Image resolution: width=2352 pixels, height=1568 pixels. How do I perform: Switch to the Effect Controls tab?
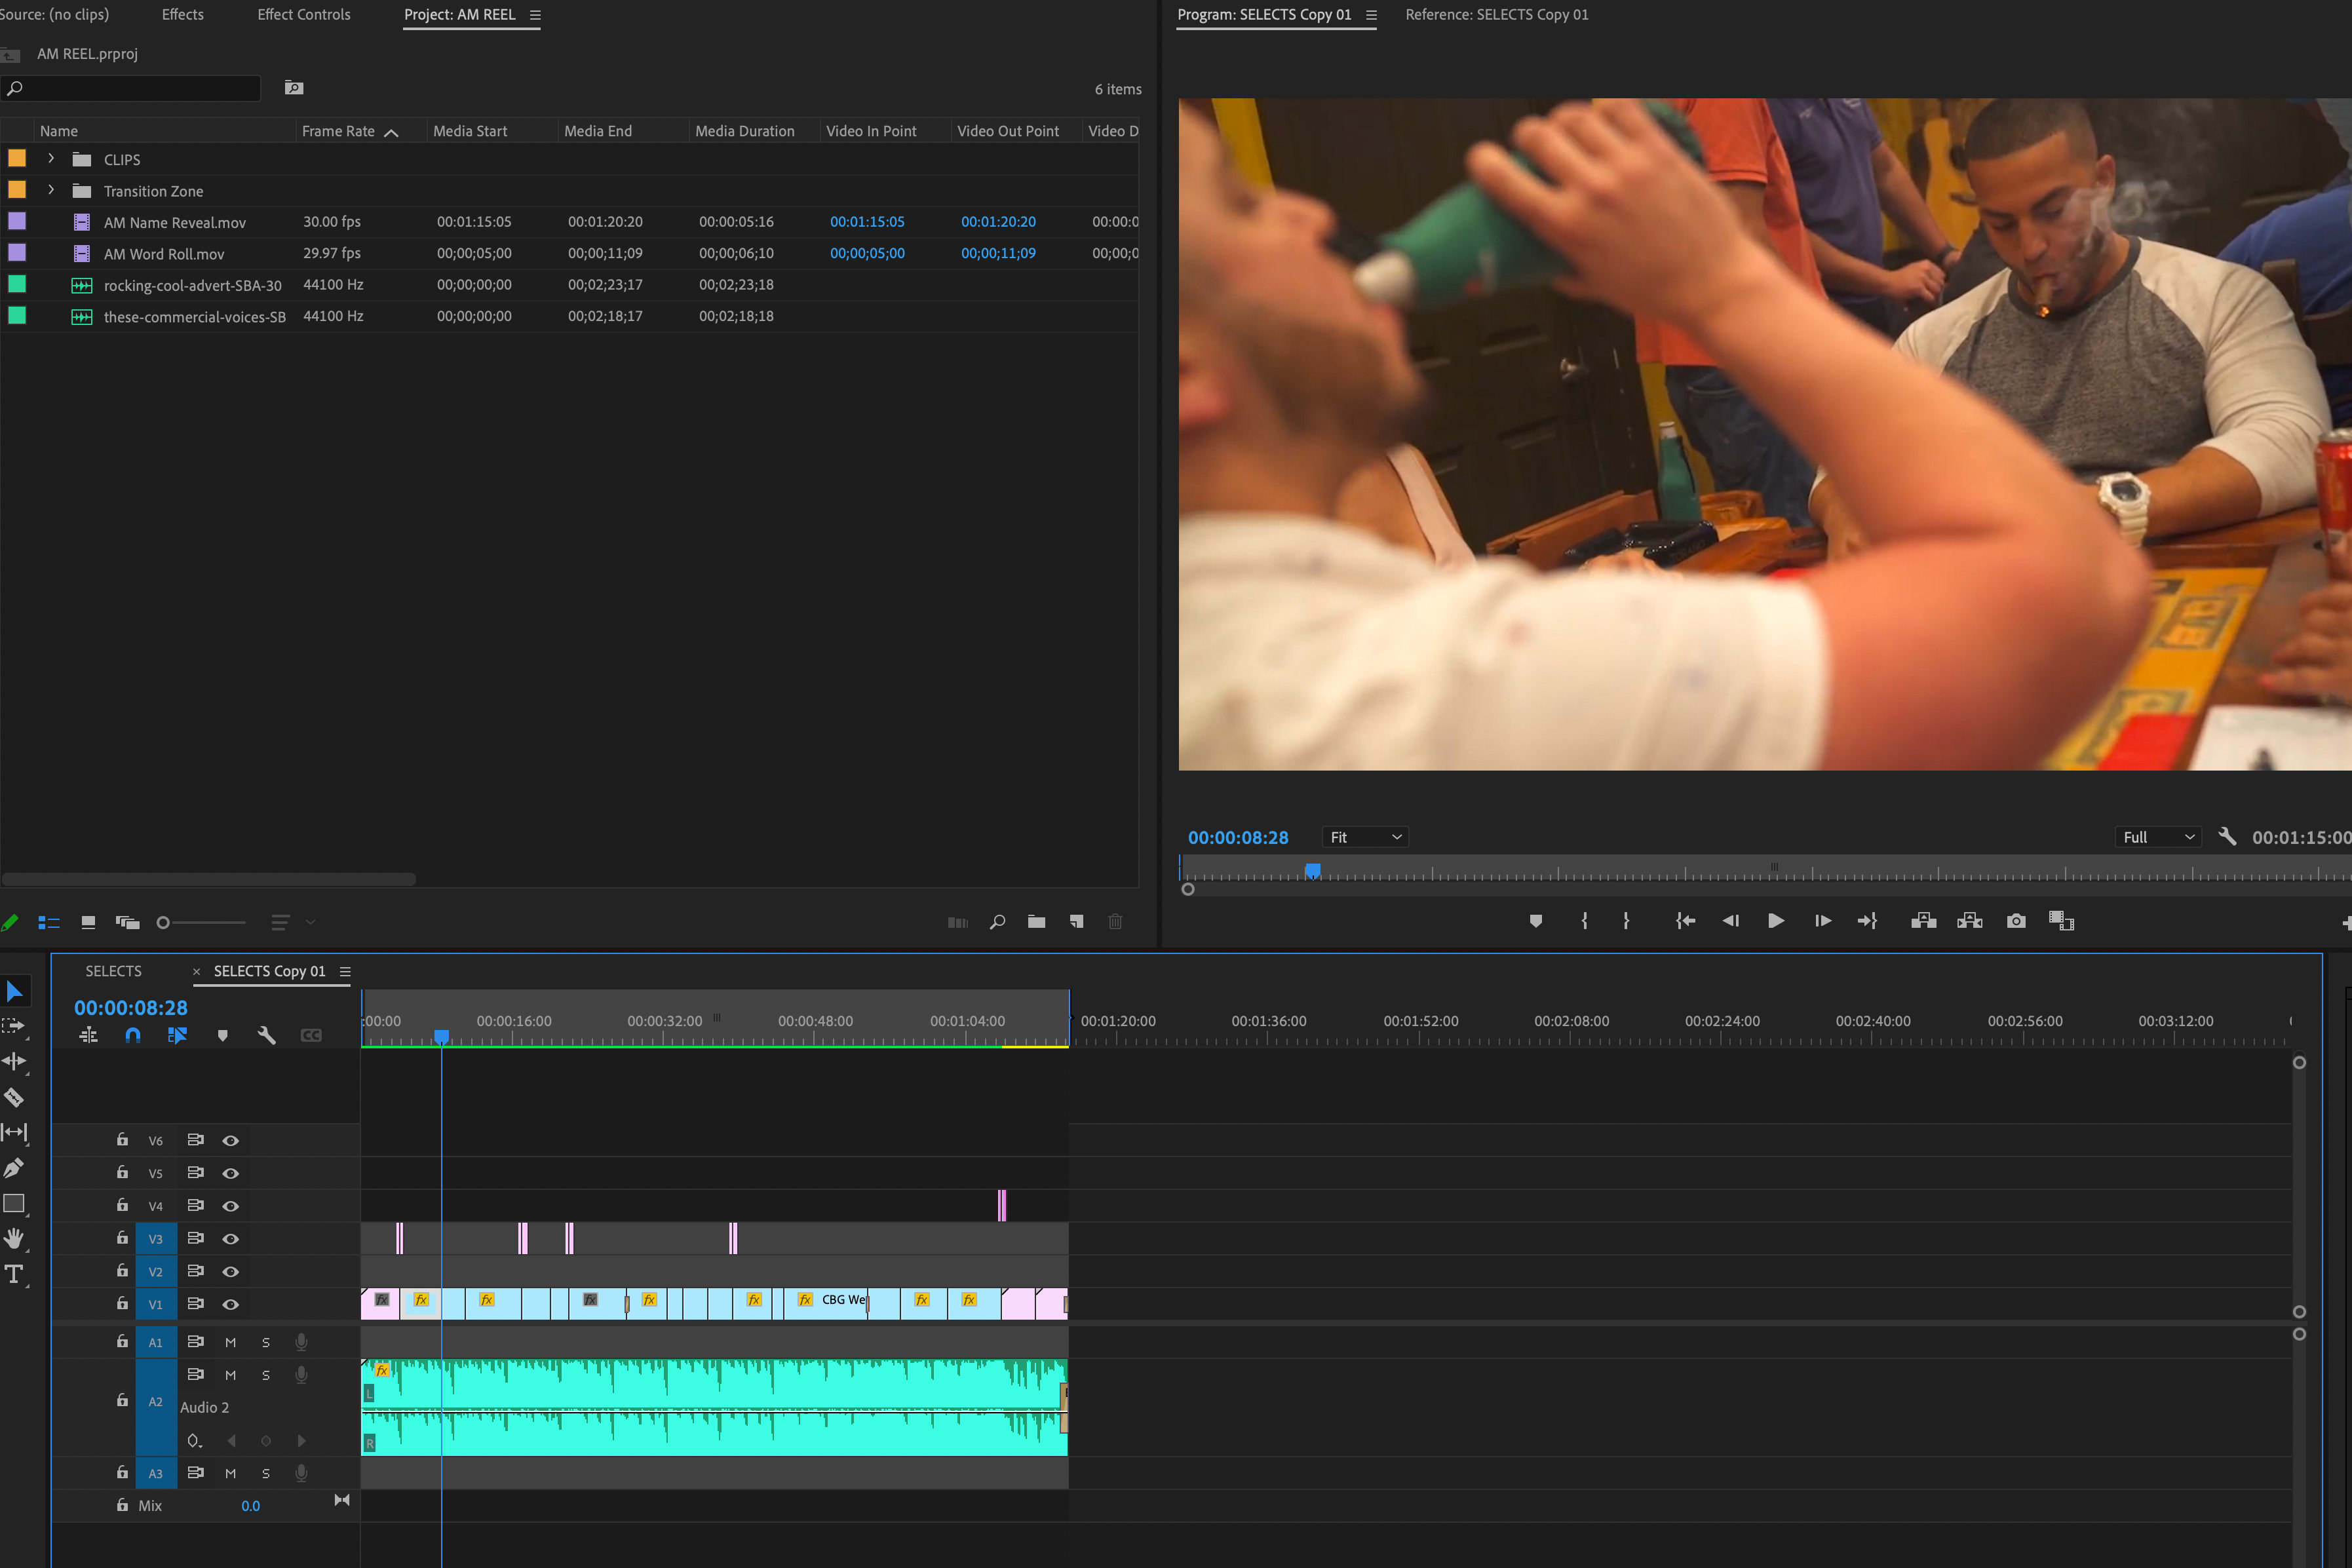coord(303,15)
